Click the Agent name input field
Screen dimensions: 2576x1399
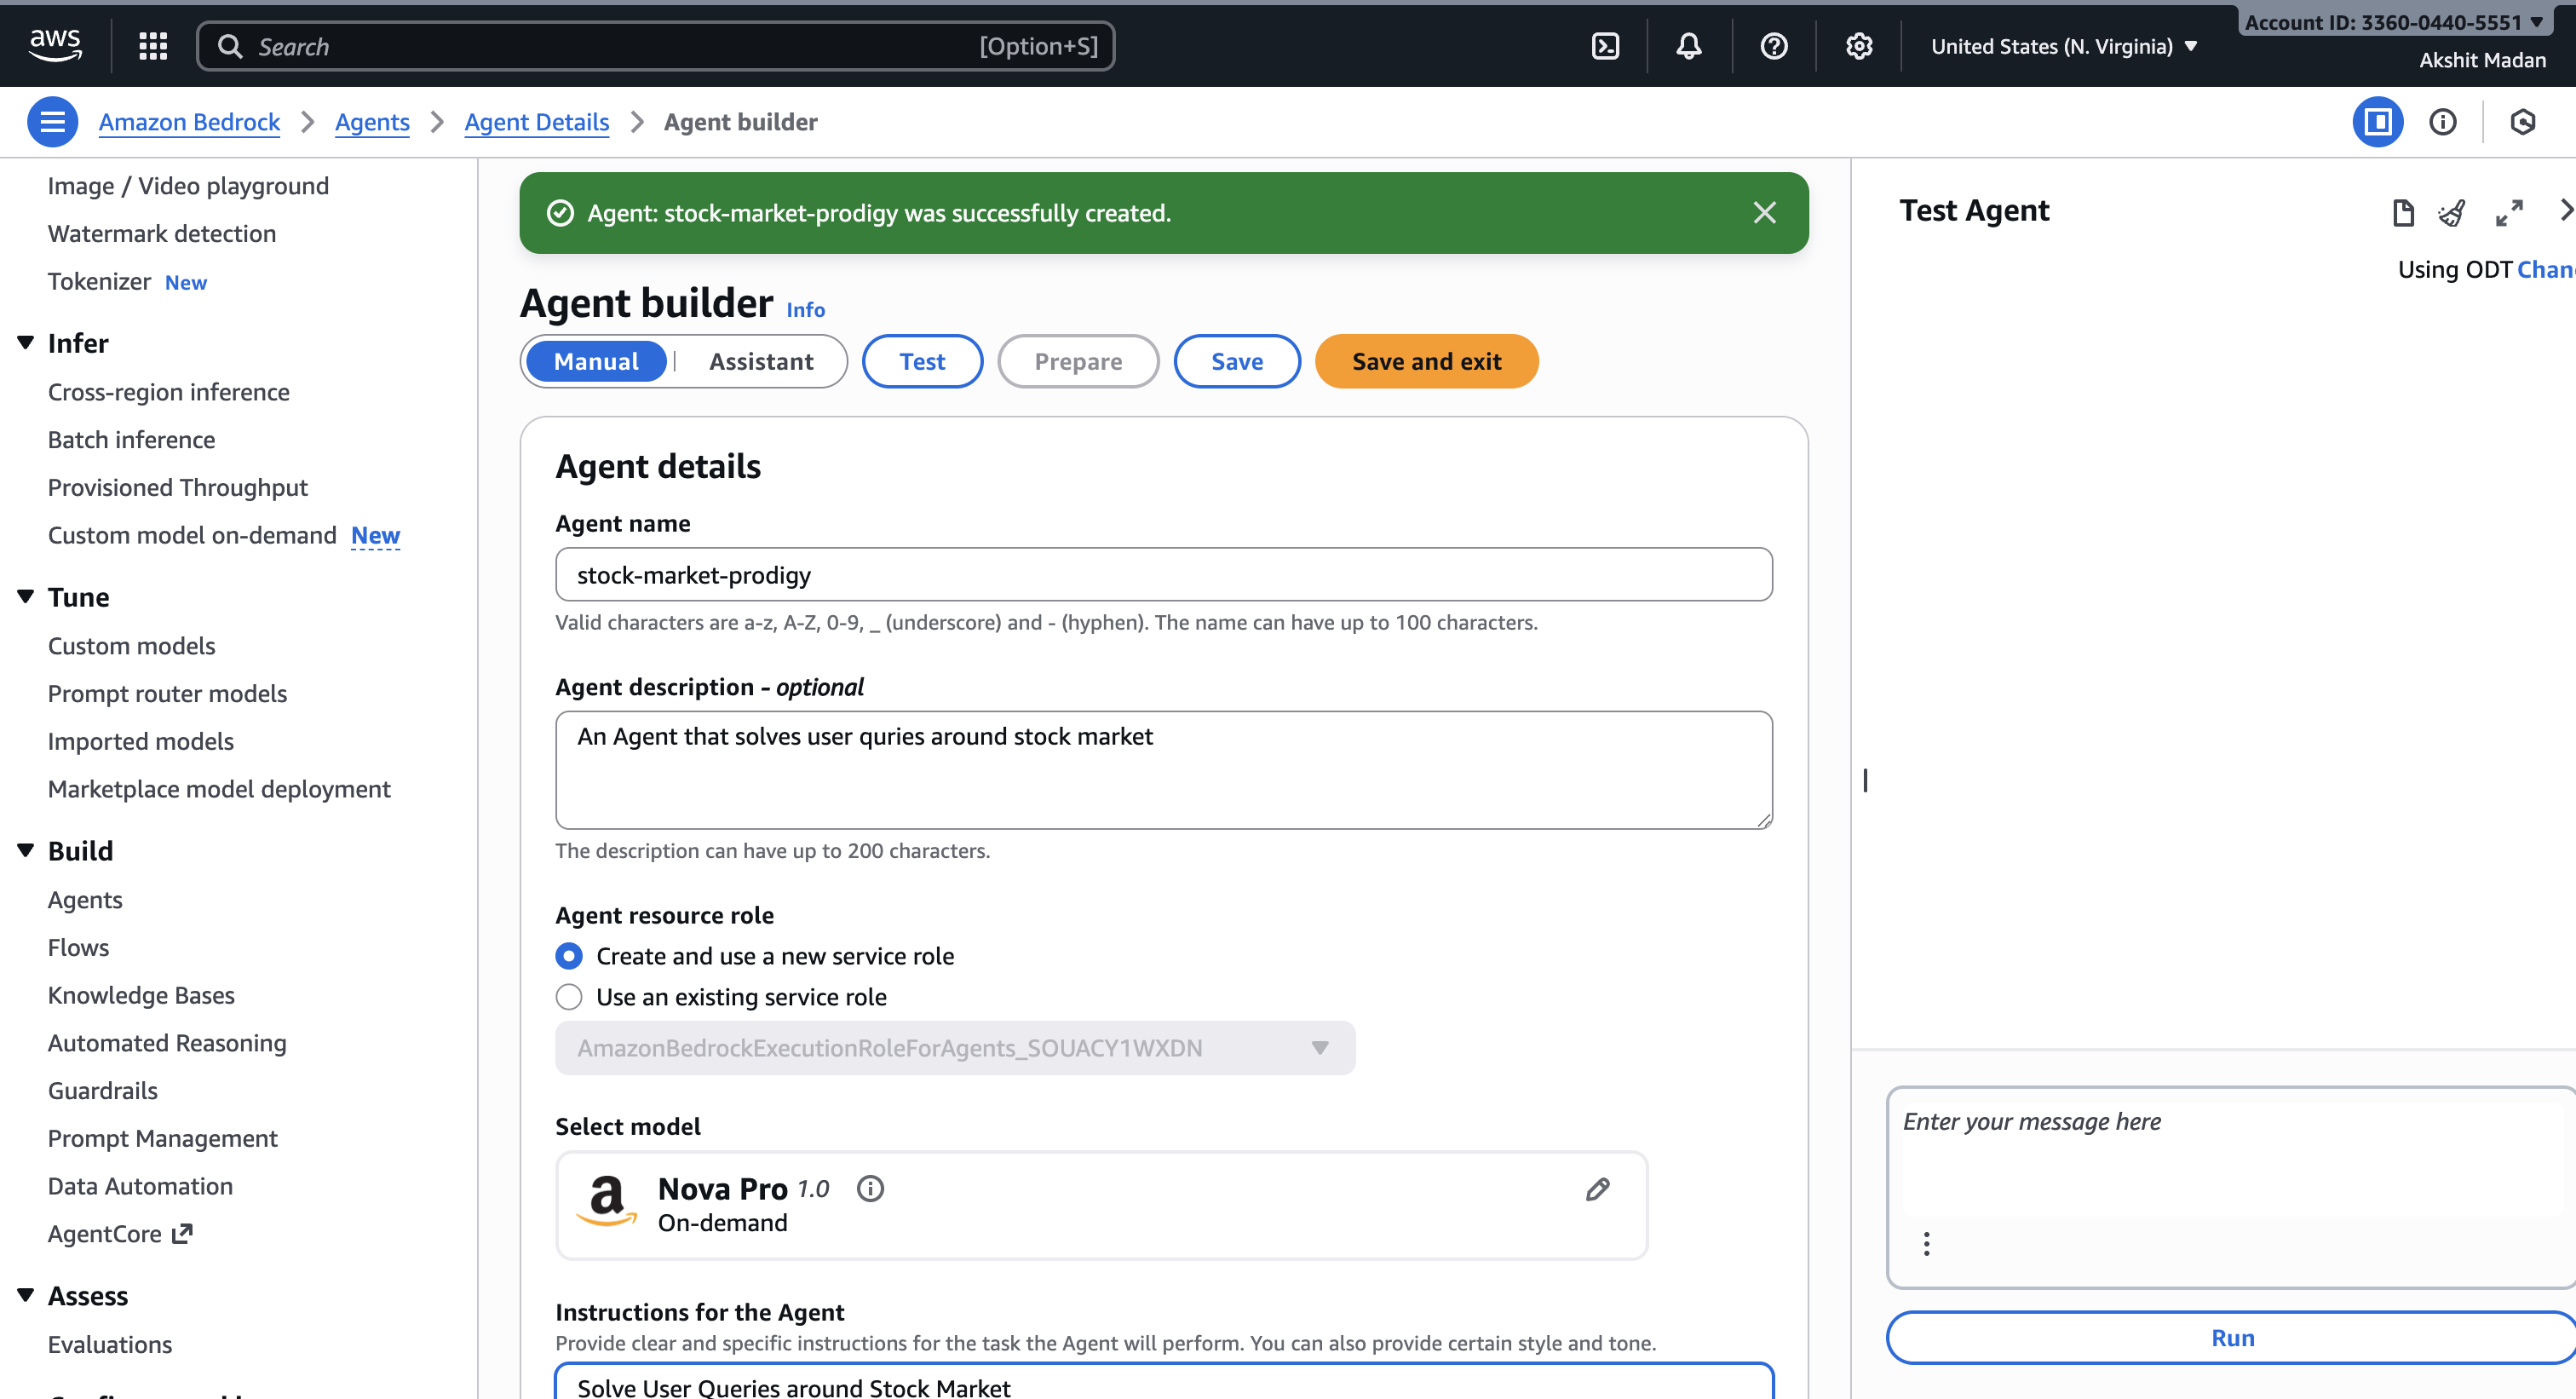[x=1163, y=574]
